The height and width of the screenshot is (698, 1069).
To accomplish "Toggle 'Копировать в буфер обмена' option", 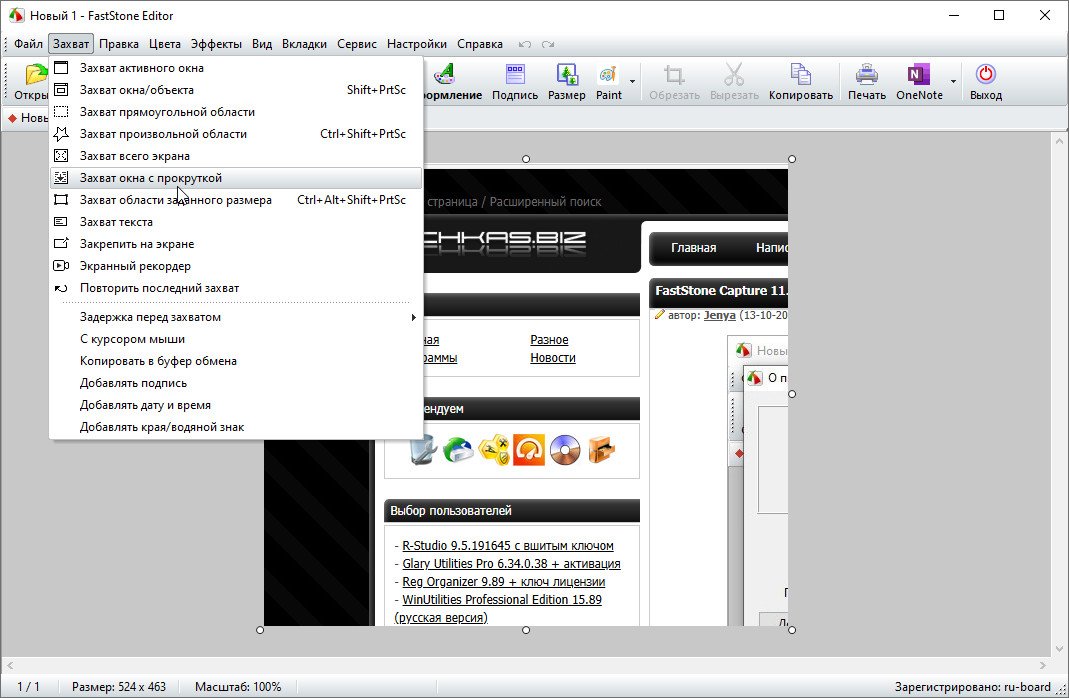I will tap(158, 361).
